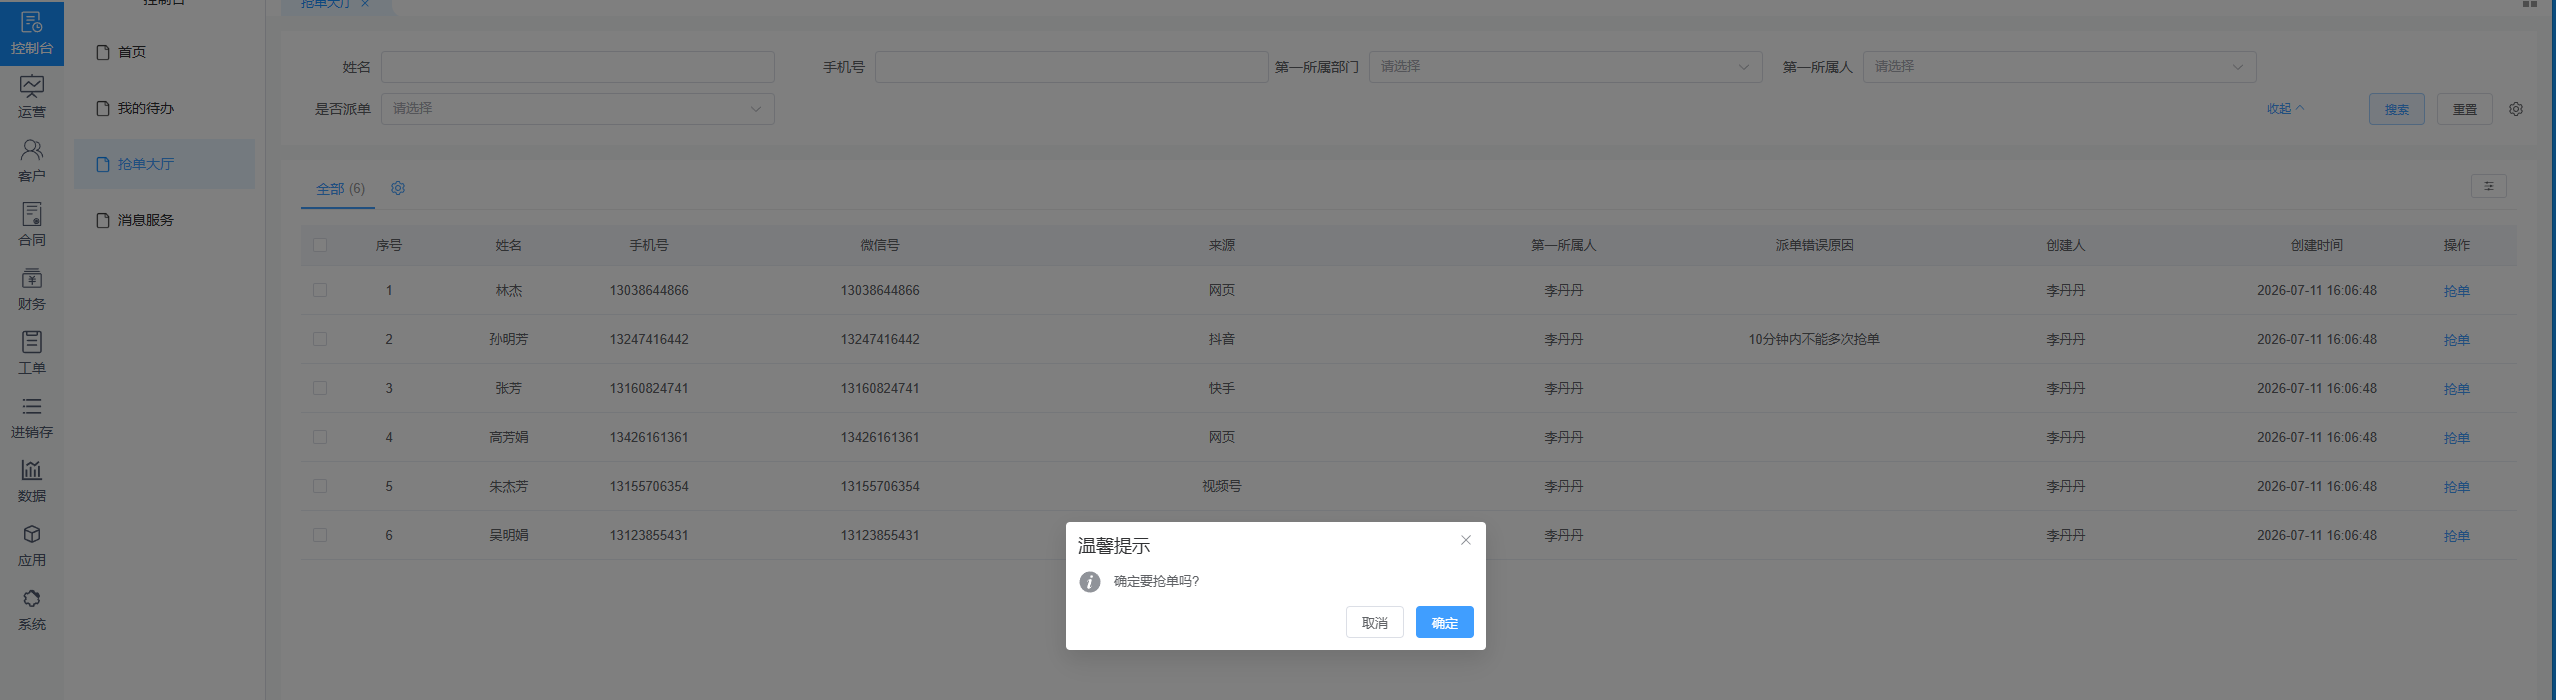
Task: Open the 合同 sidebar icon
Action: [32, 225]
